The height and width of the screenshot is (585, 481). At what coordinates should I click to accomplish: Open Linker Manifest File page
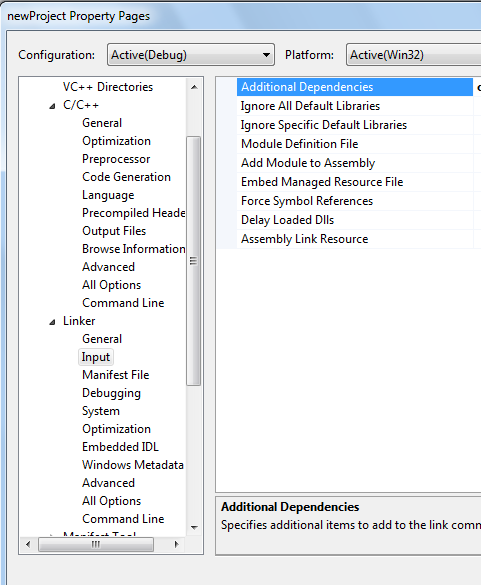(x=116, y=375)
